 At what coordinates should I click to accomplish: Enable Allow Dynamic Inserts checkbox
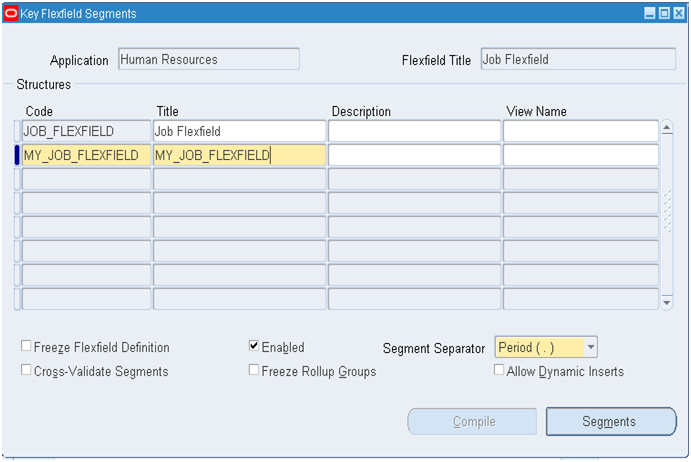(x=499, y=371)
